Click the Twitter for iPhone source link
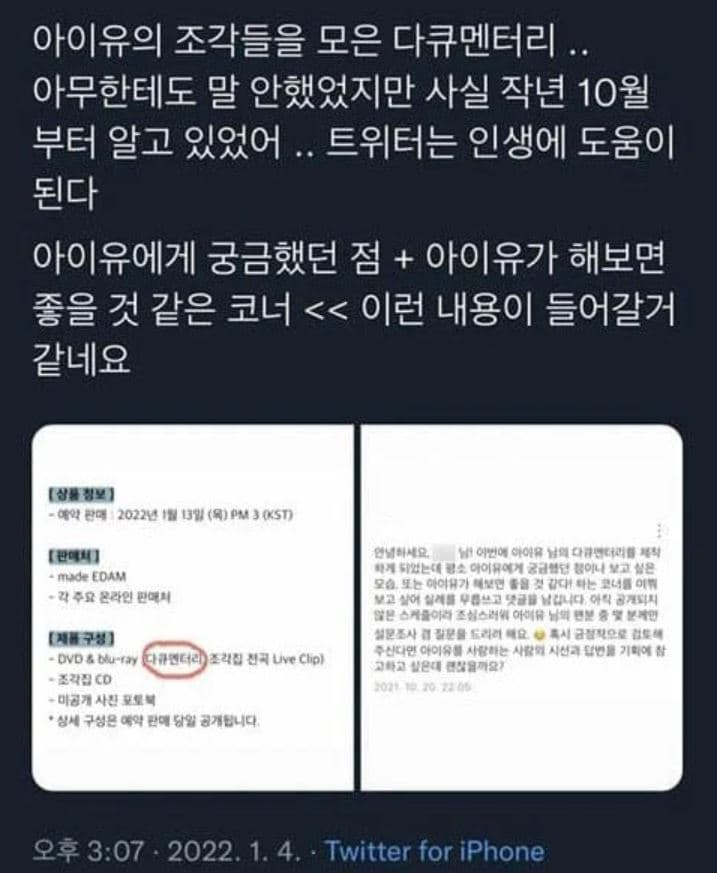 click(434, 851)
